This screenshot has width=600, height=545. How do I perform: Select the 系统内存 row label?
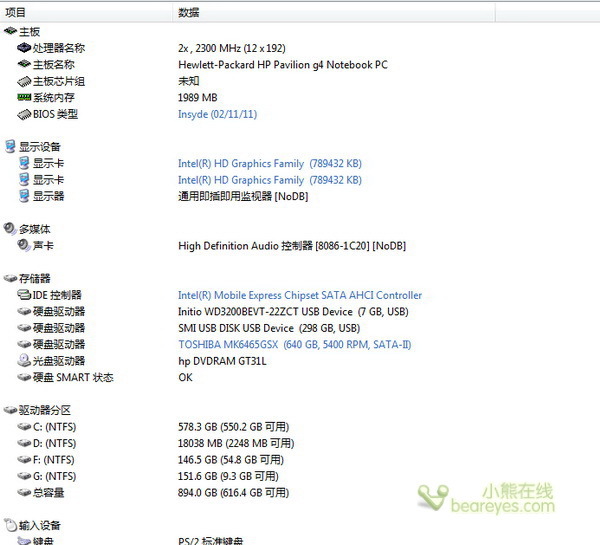pyautogui.click(x=54, y=98)
